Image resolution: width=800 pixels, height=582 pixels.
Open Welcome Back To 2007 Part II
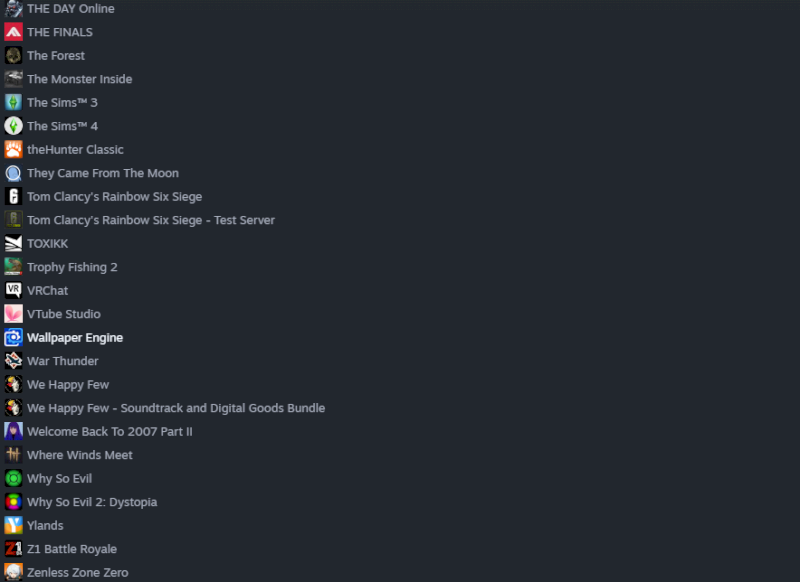(109, 432)
